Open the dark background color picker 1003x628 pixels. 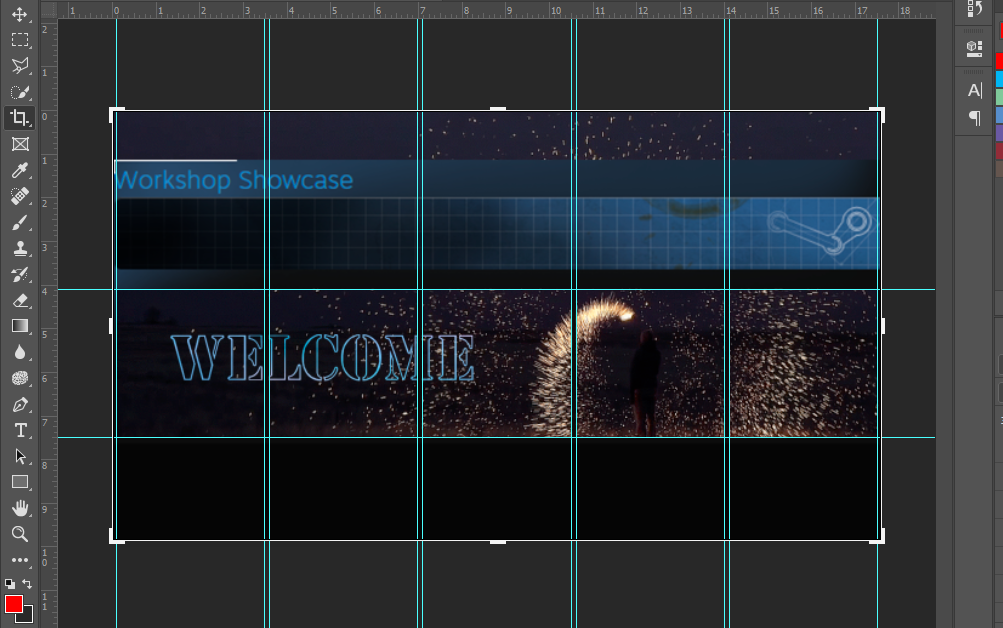(28, 616)
